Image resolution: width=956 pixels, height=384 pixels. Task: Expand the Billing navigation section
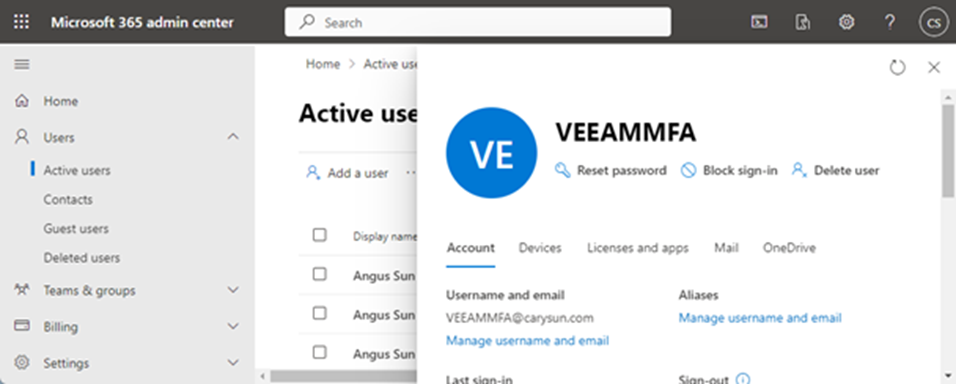[x=233, y=327]
